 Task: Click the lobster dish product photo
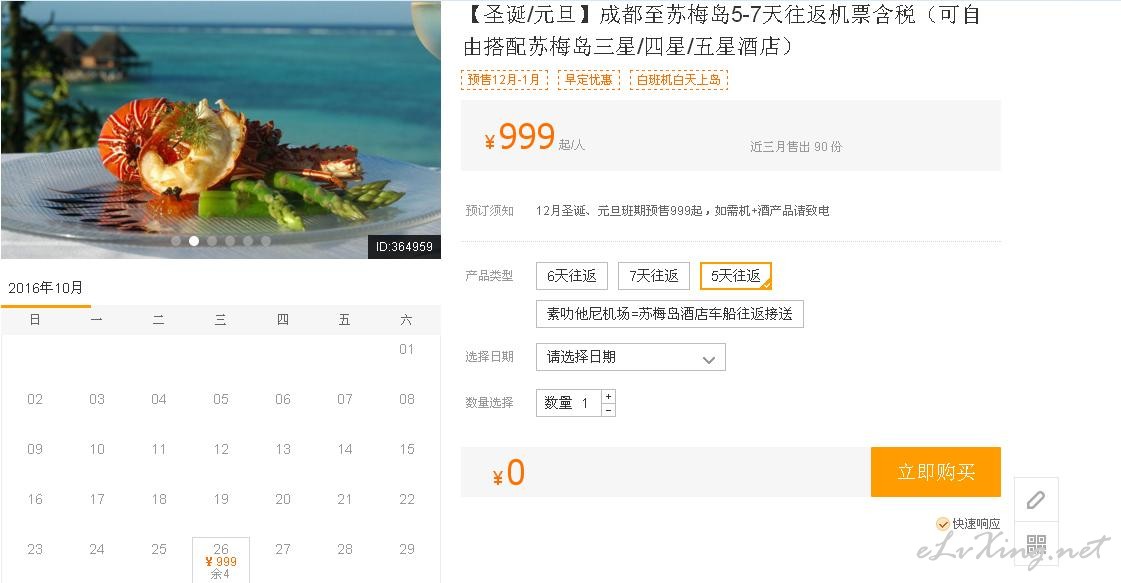[x=220, y=129]
